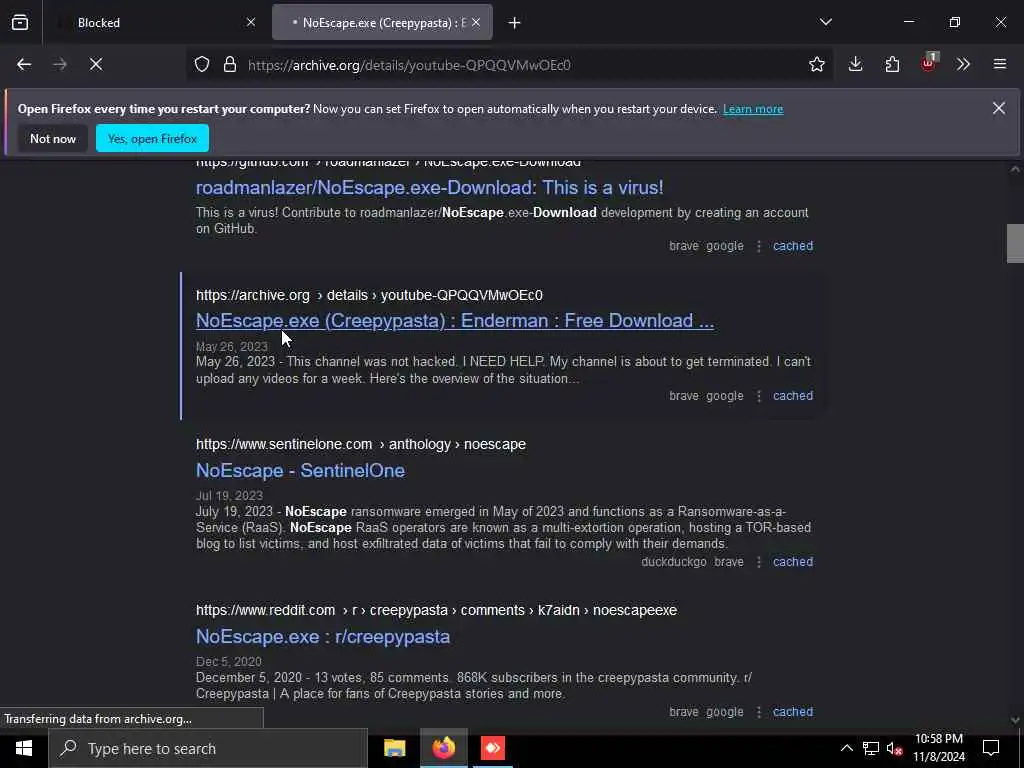The width and height of the screenshot is (1024, 768).
Task: Open roadmanlazer/NoEscape.exe-Download result
Action: pyautogui.click(x=430, y=187)
